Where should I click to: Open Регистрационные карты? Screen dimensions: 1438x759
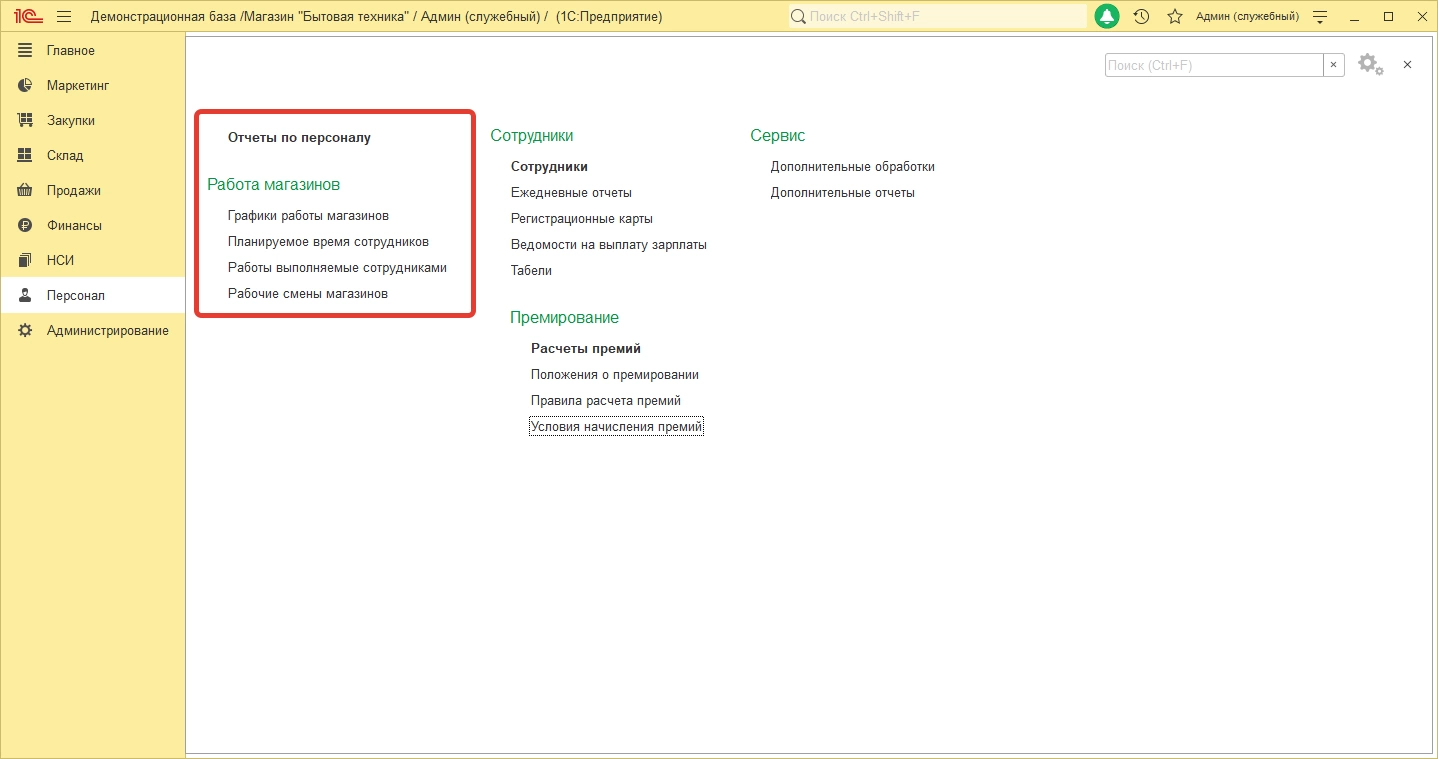(582, 219)
